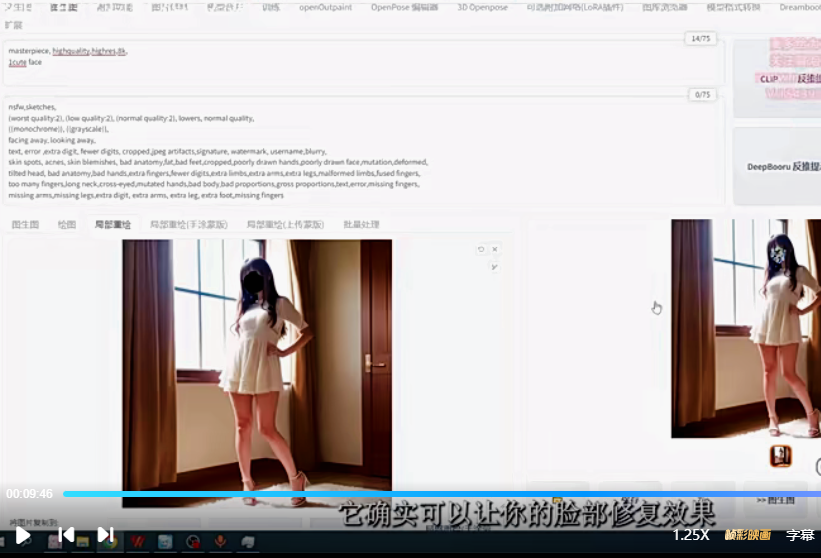Viewport: 821px width, 558px height.
Task: Switch to the 3D Openpose tab
Action: tap(482, 7)
